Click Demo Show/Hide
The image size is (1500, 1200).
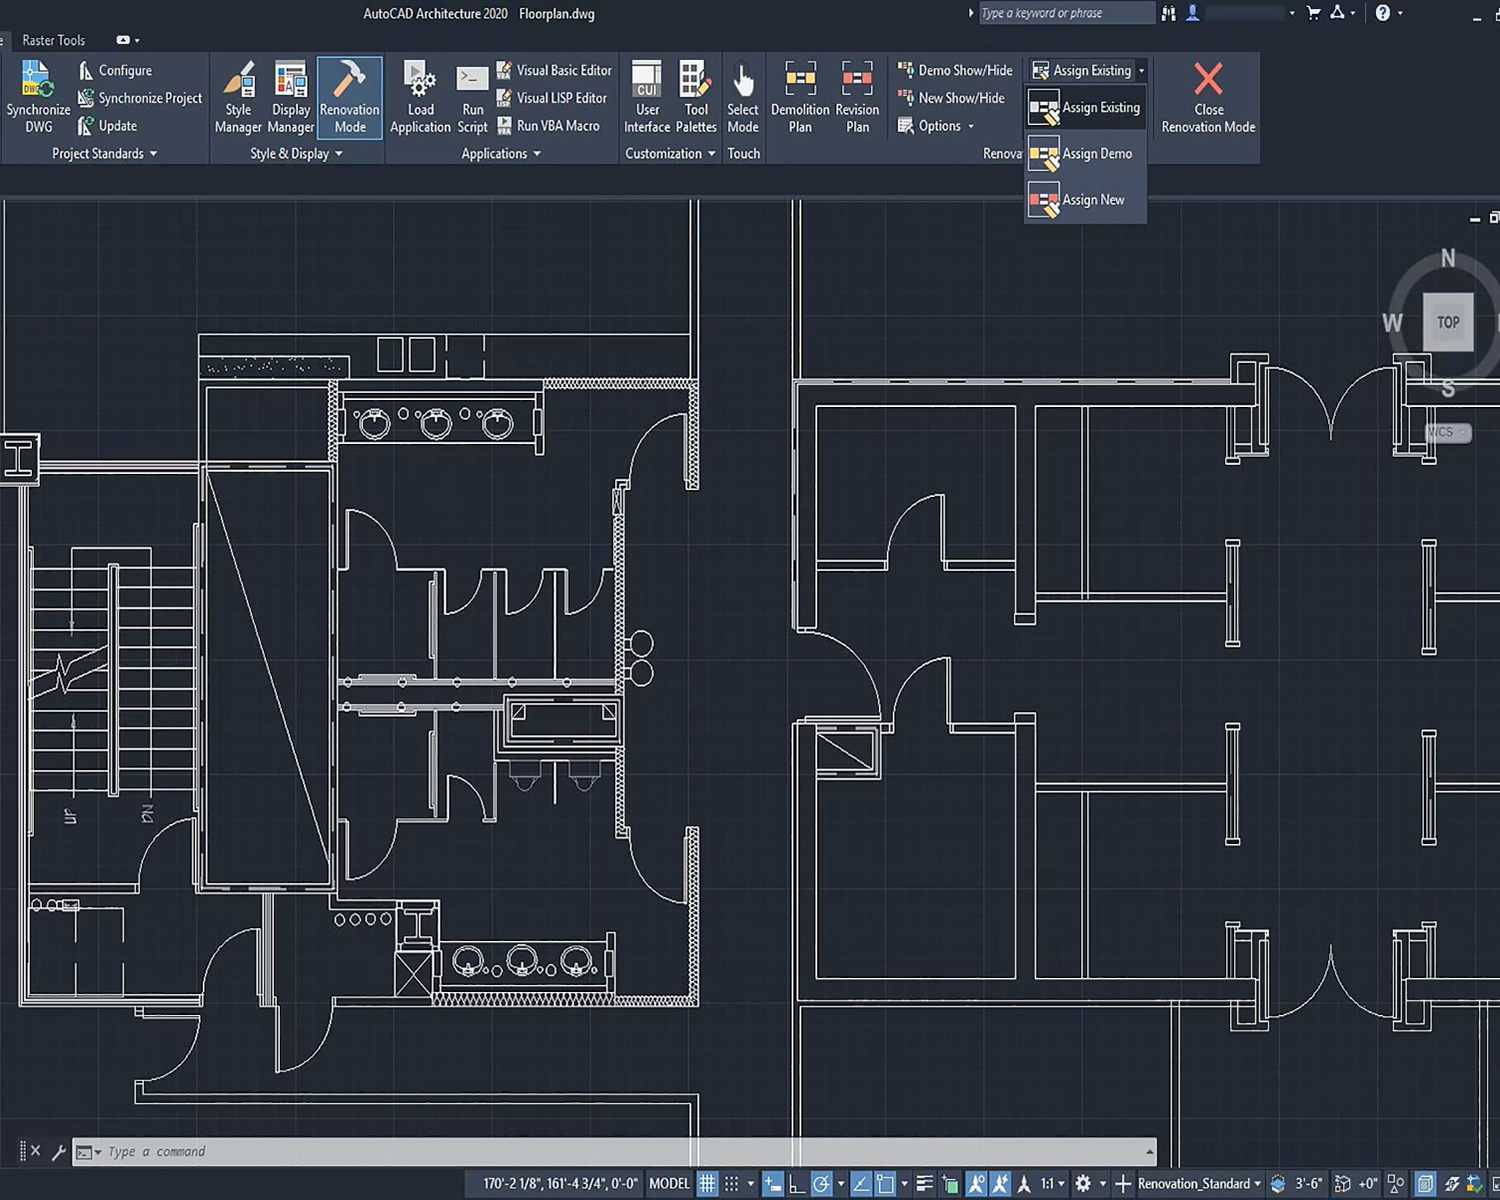point(956,70)
